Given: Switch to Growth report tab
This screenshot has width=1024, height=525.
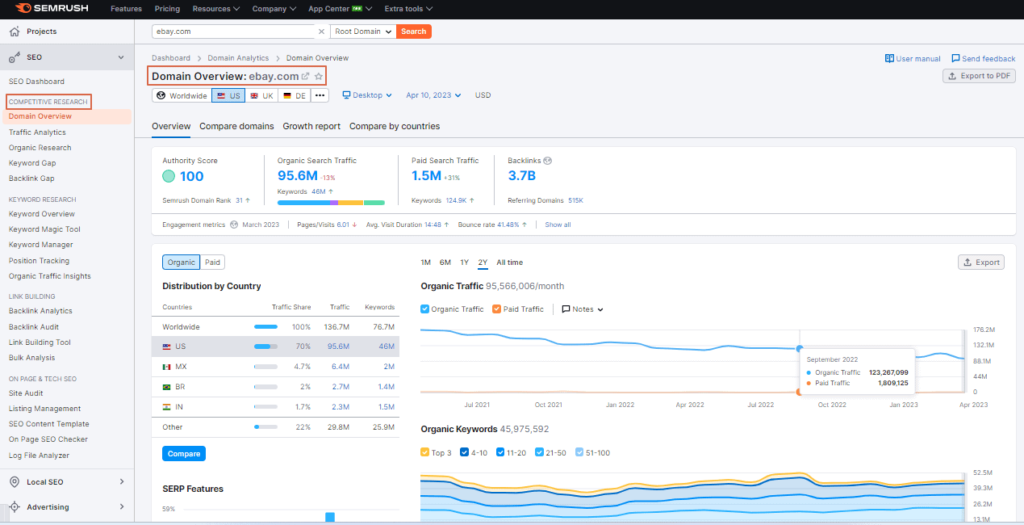Looking at the screenshot, I should point(312,126).
